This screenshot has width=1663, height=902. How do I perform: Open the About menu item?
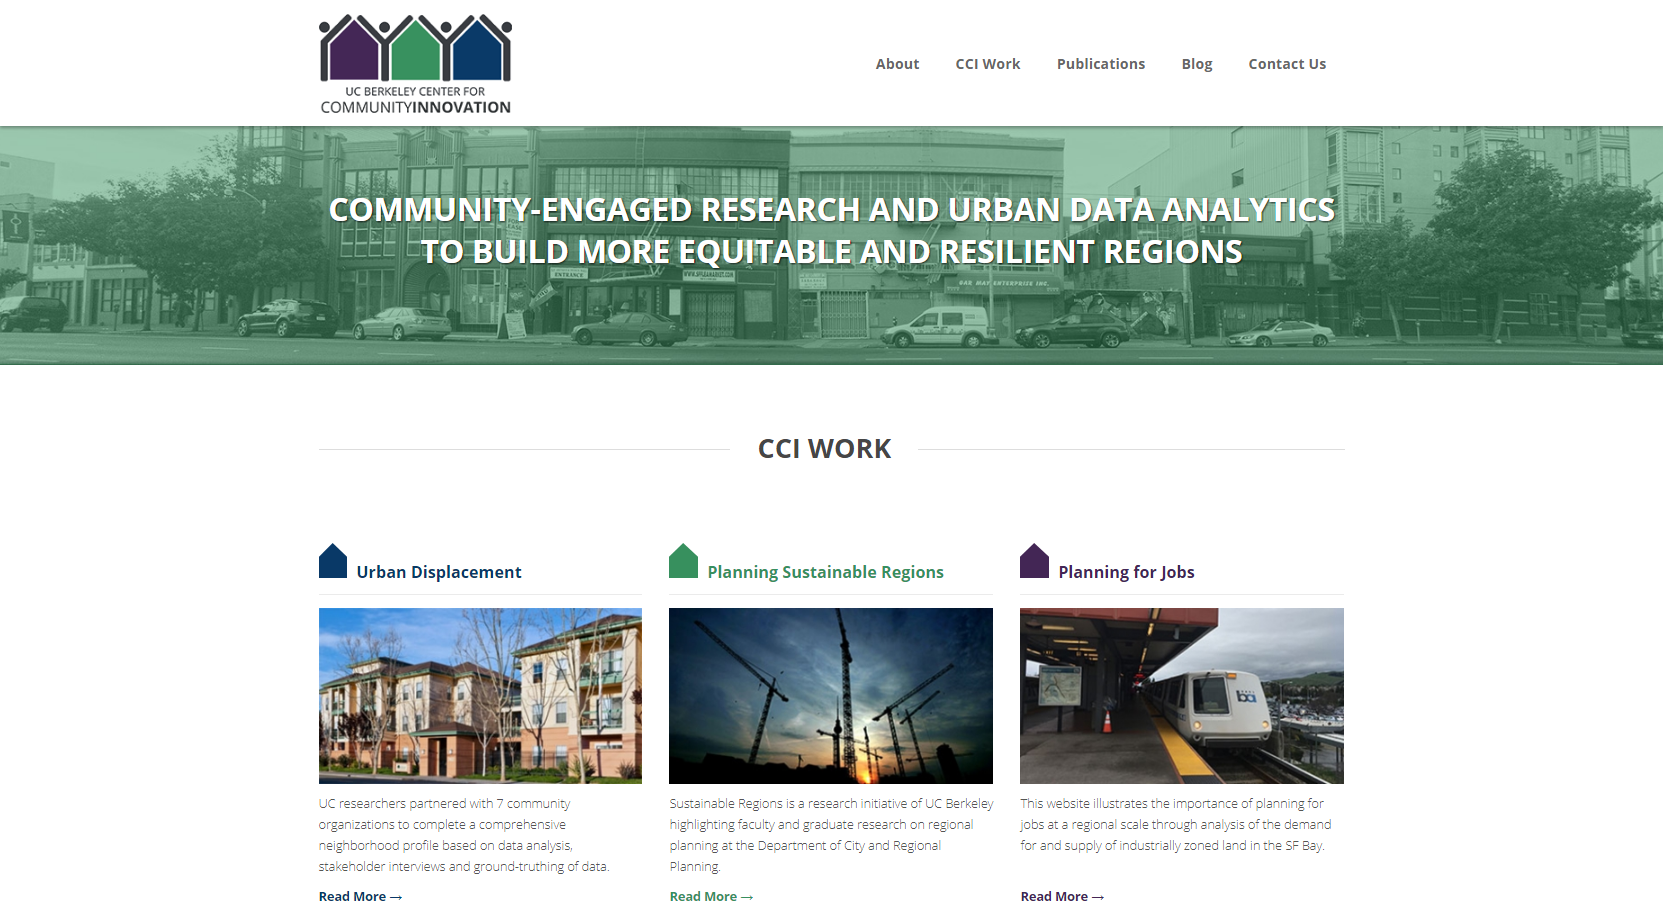click(x=897, y=64)
